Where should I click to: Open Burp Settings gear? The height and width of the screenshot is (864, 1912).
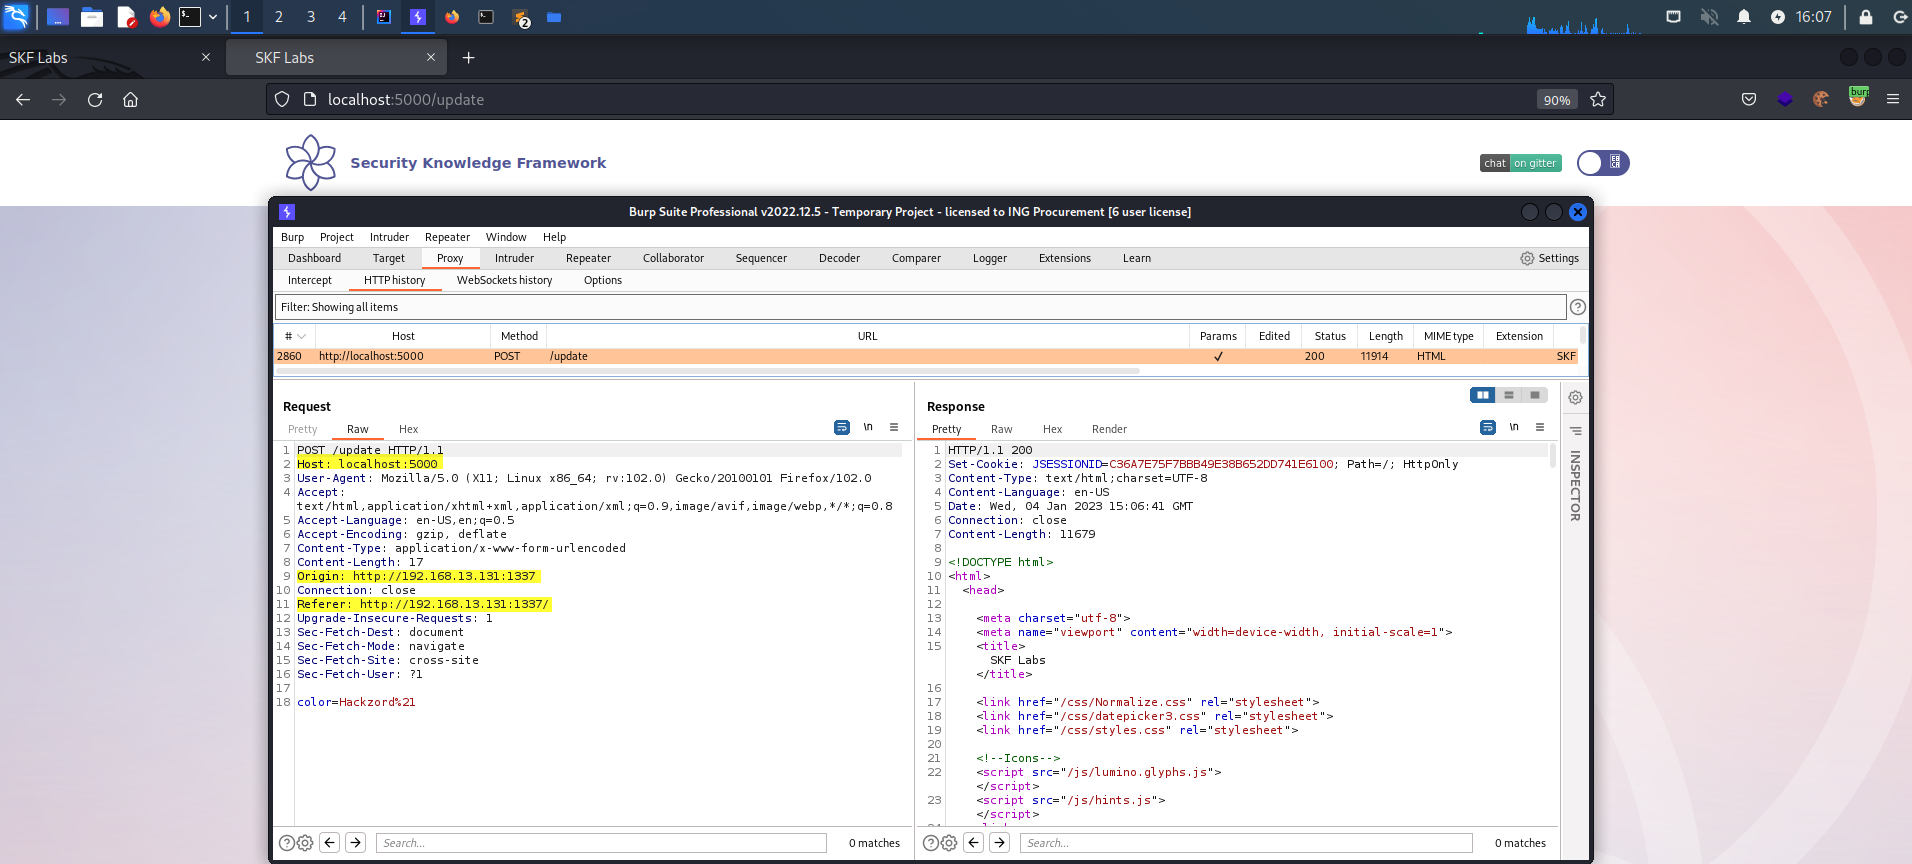[1549, 258]
